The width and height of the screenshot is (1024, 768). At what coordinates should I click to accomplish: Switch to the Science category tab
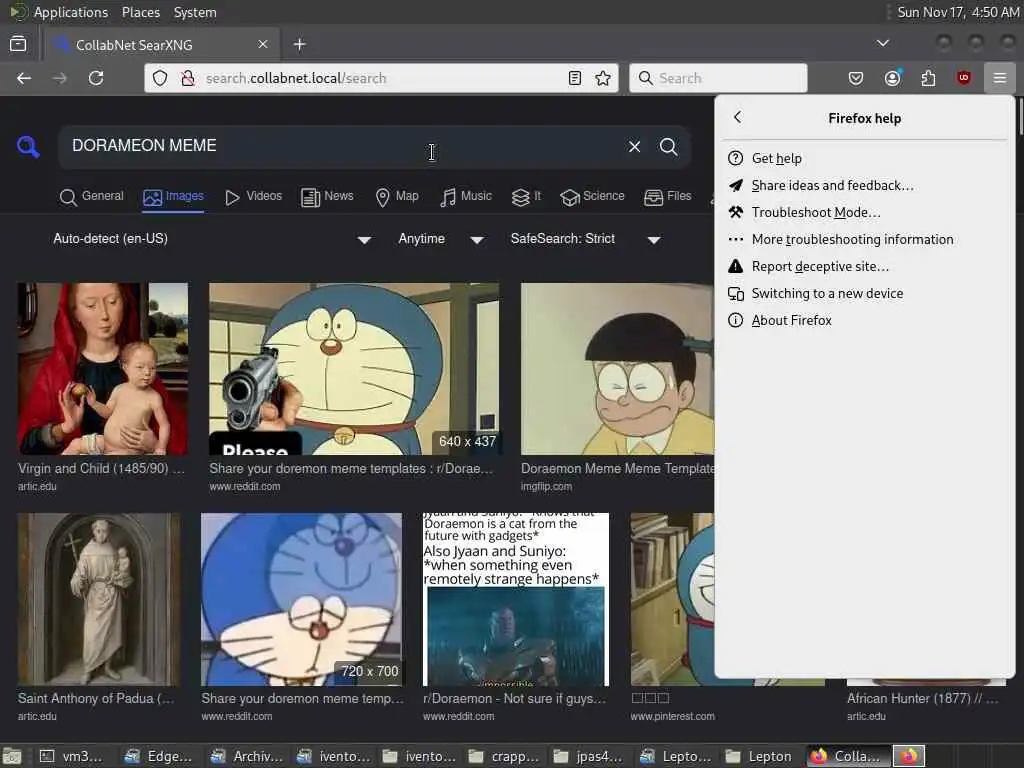592,197
